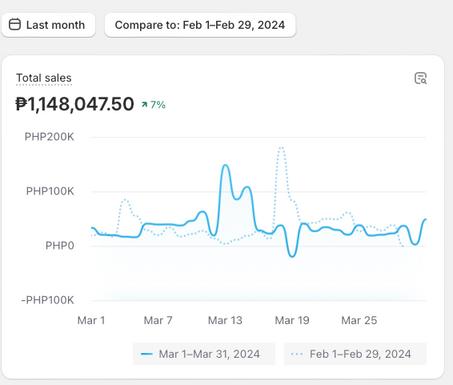
Task: Click the dotted line's highest peak near Mar 18
Action: (x=281, y=147)
